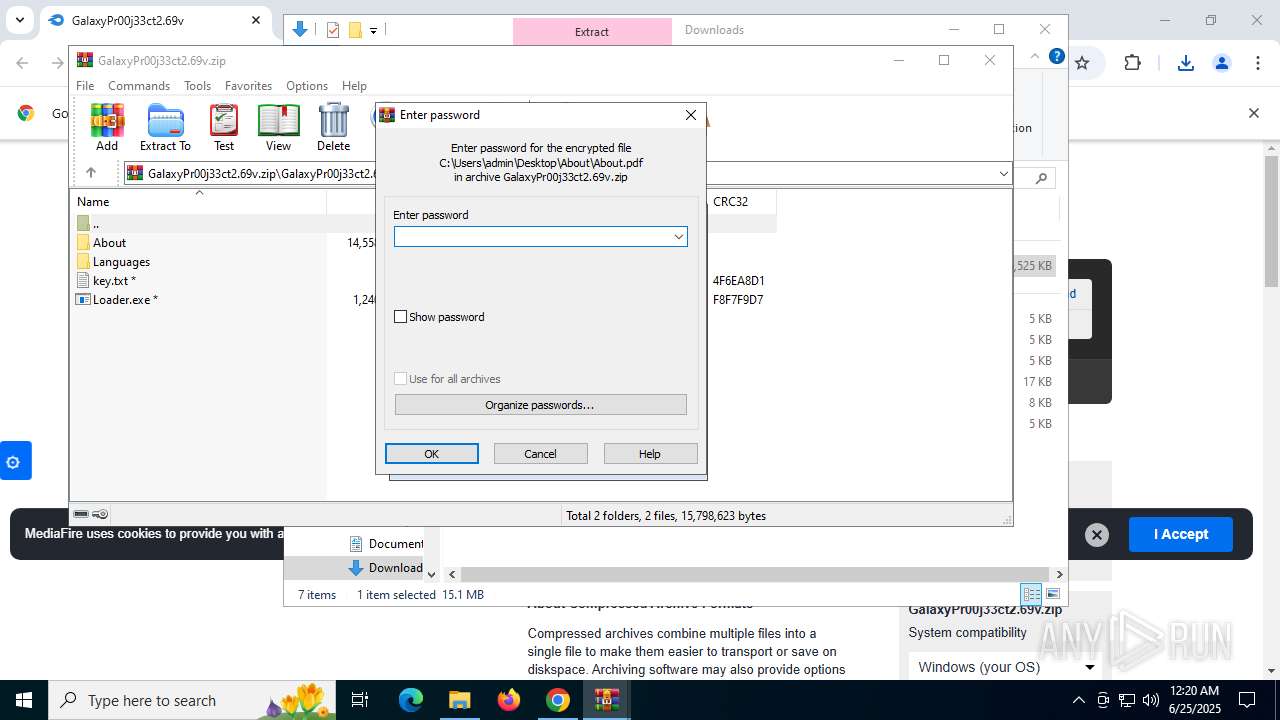Expand the WinRAR address path dropdown

(1004, 174)
